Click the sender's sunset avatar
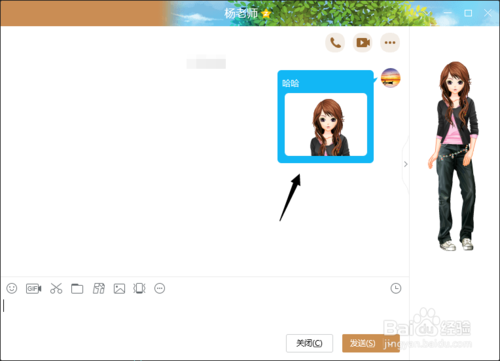 click(391, 78)
